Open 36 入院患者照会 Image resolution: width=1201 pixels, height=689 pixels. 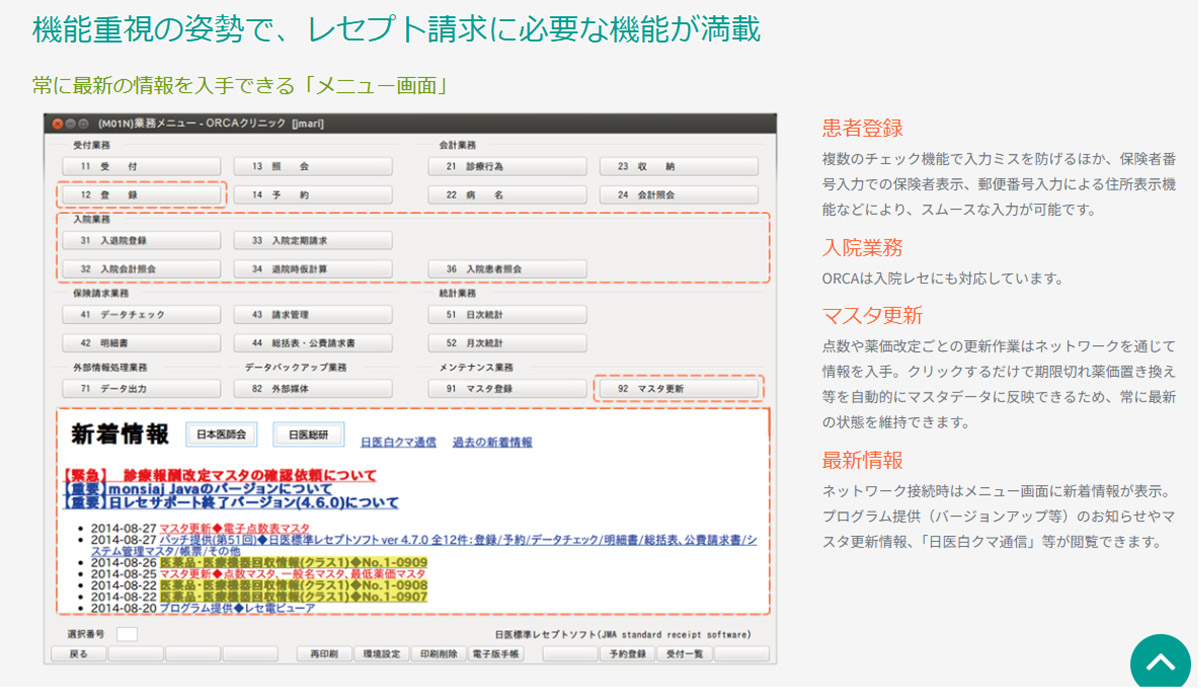pyautogui.click(x=507, y=269)
